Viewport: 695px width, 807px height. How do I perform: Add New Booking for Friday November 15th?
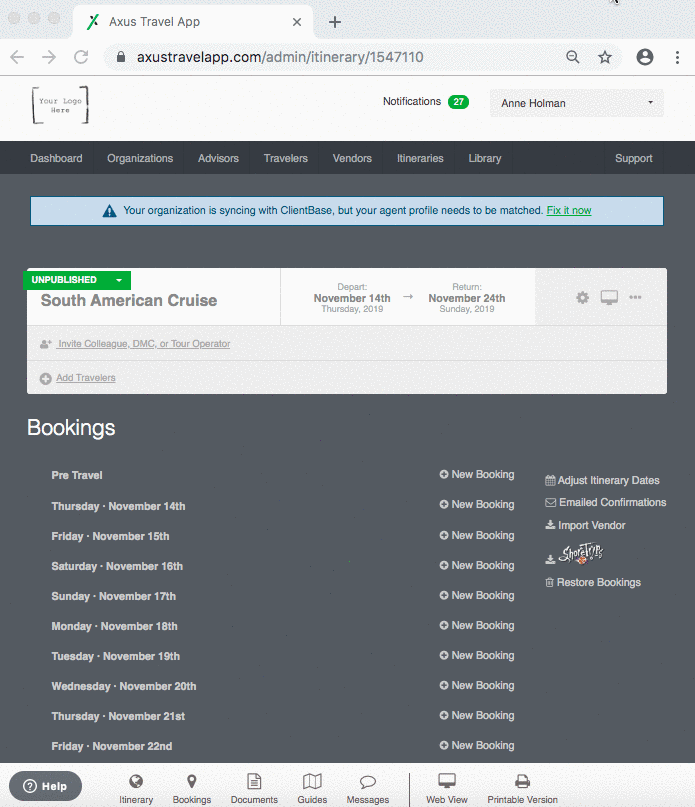[477, 535]
